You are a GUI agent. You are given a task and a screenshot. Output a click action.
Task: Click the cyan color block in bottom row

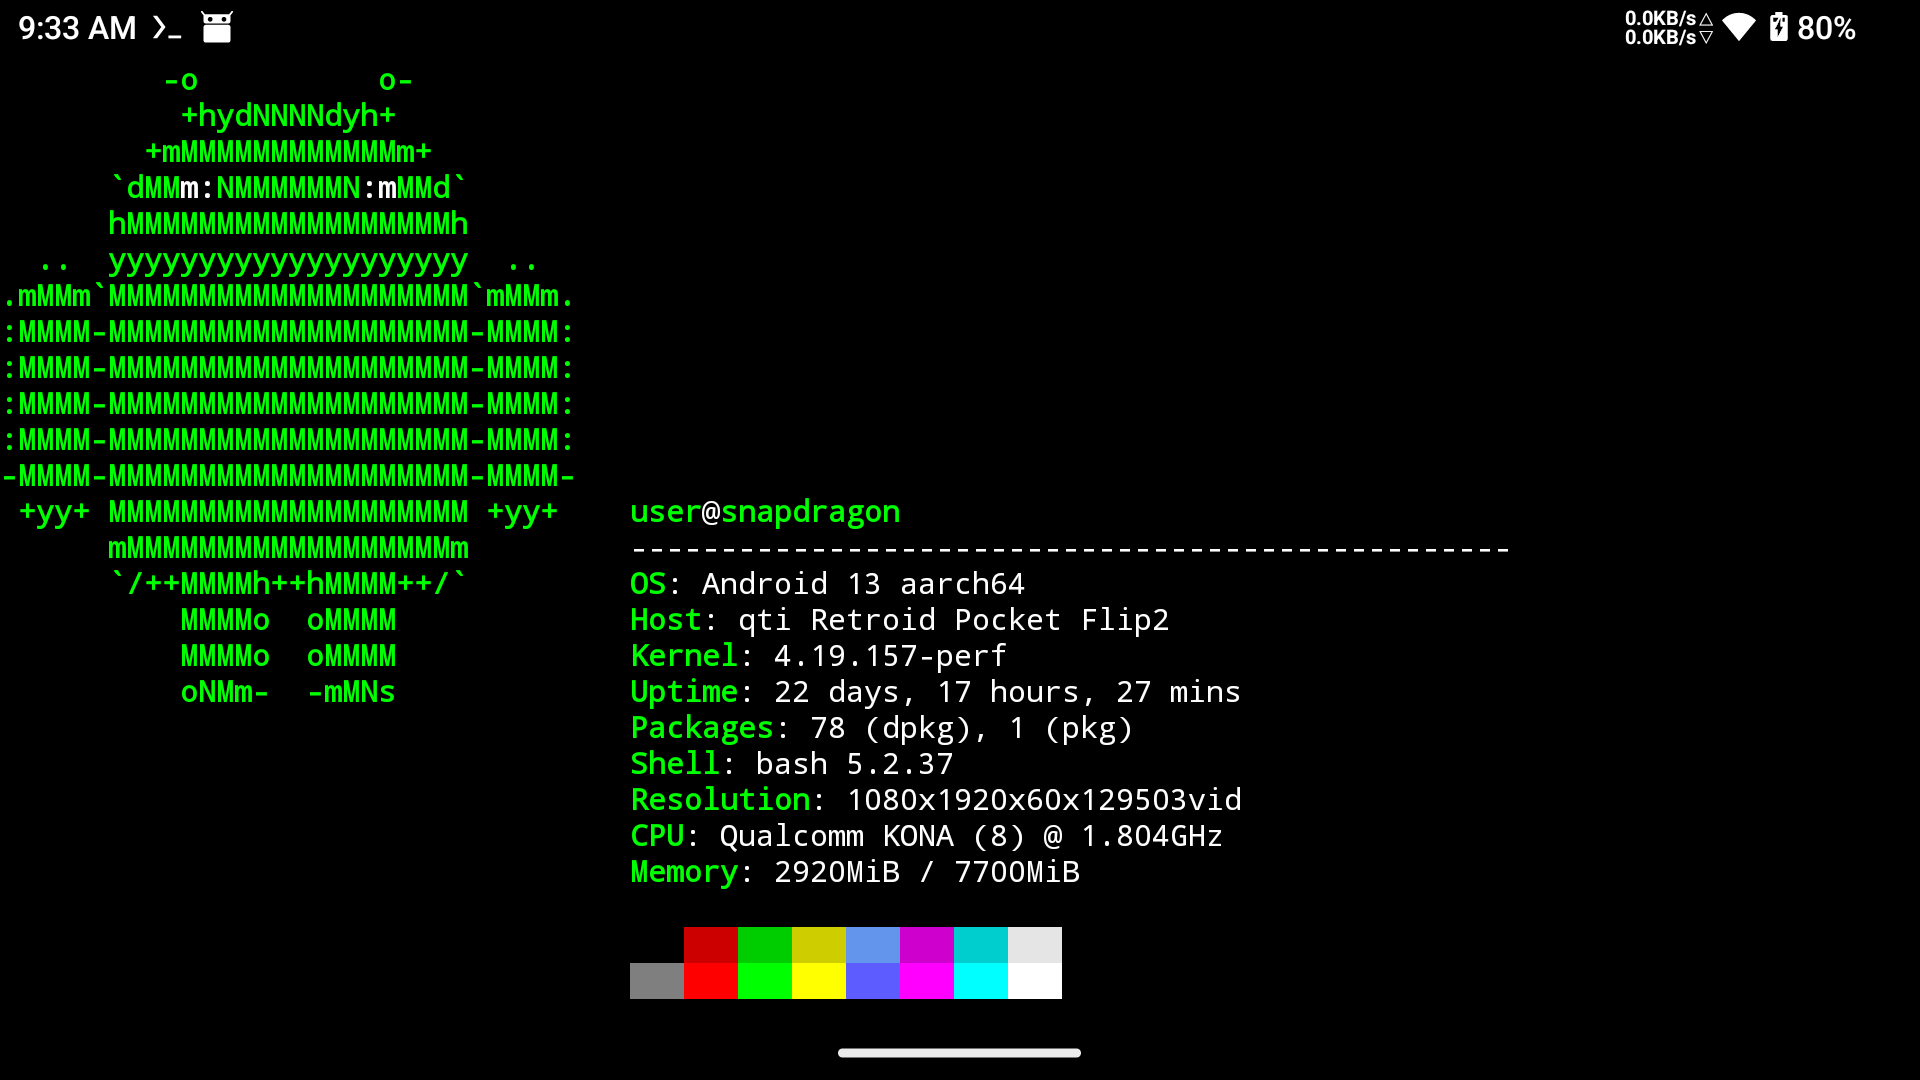981,981
